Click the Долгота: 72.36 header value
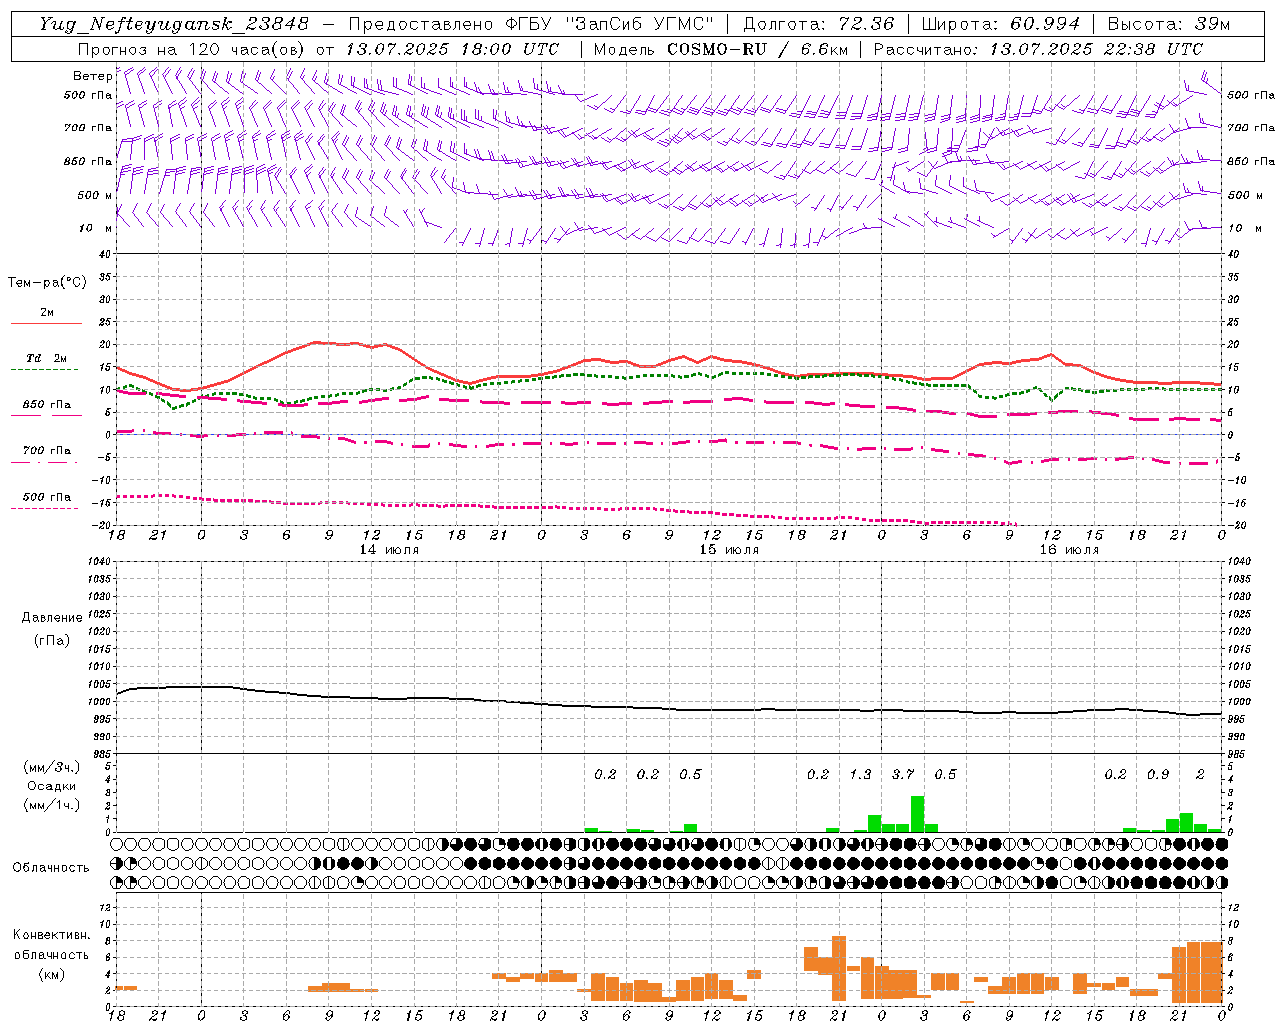This screenshot has width=1280, height=1024. pyautogui.click(x=819, y=24)
